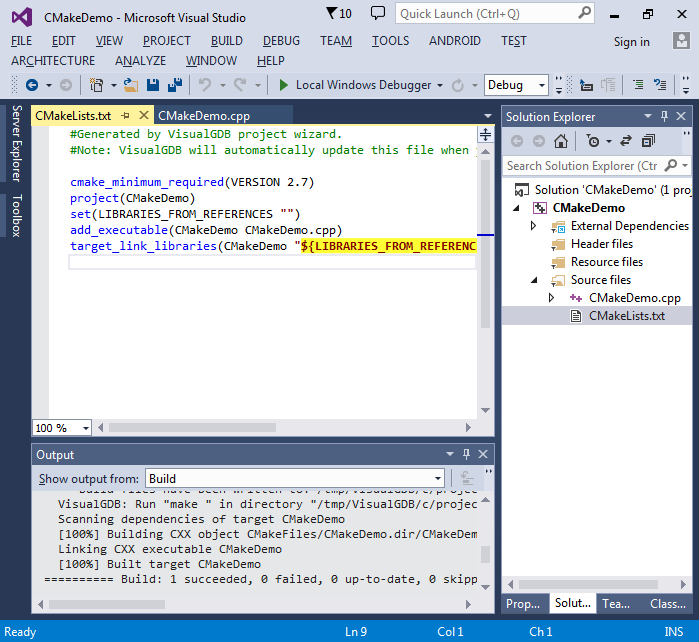The image size is (699, 642).
Task: Click the Redo arrow icon
Action: 240,85
